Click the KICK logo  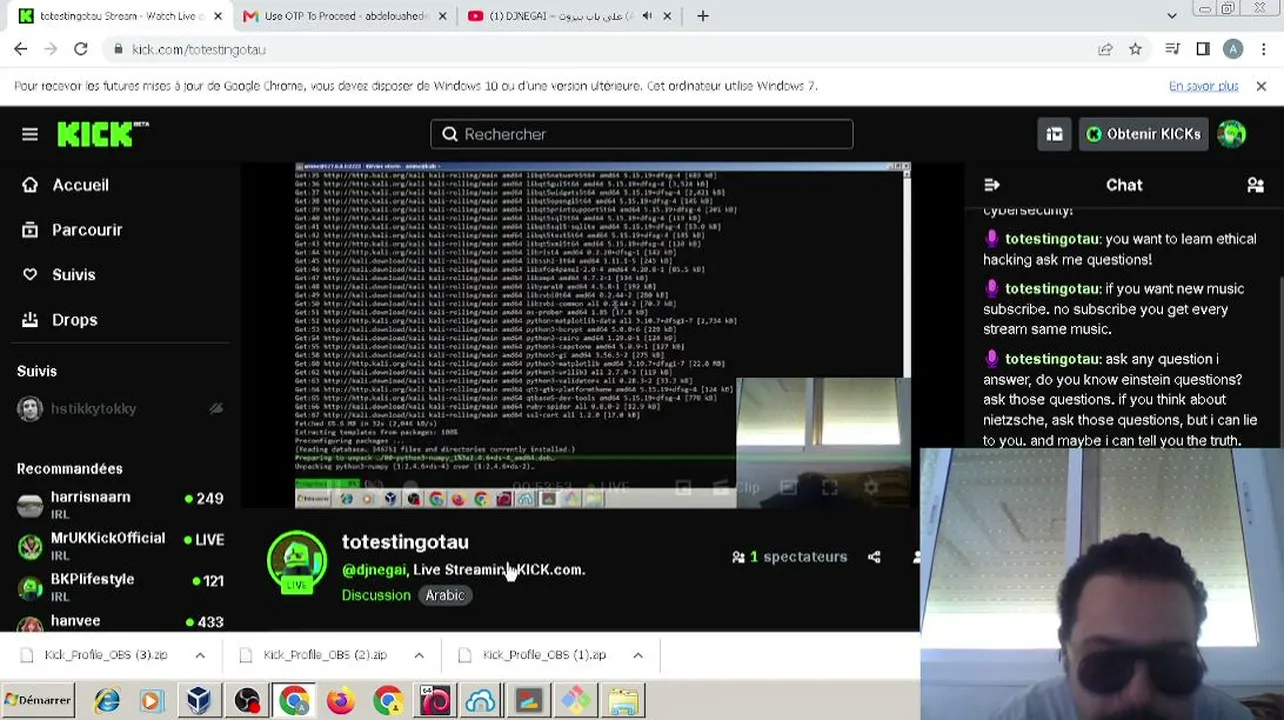click(103, 134)
